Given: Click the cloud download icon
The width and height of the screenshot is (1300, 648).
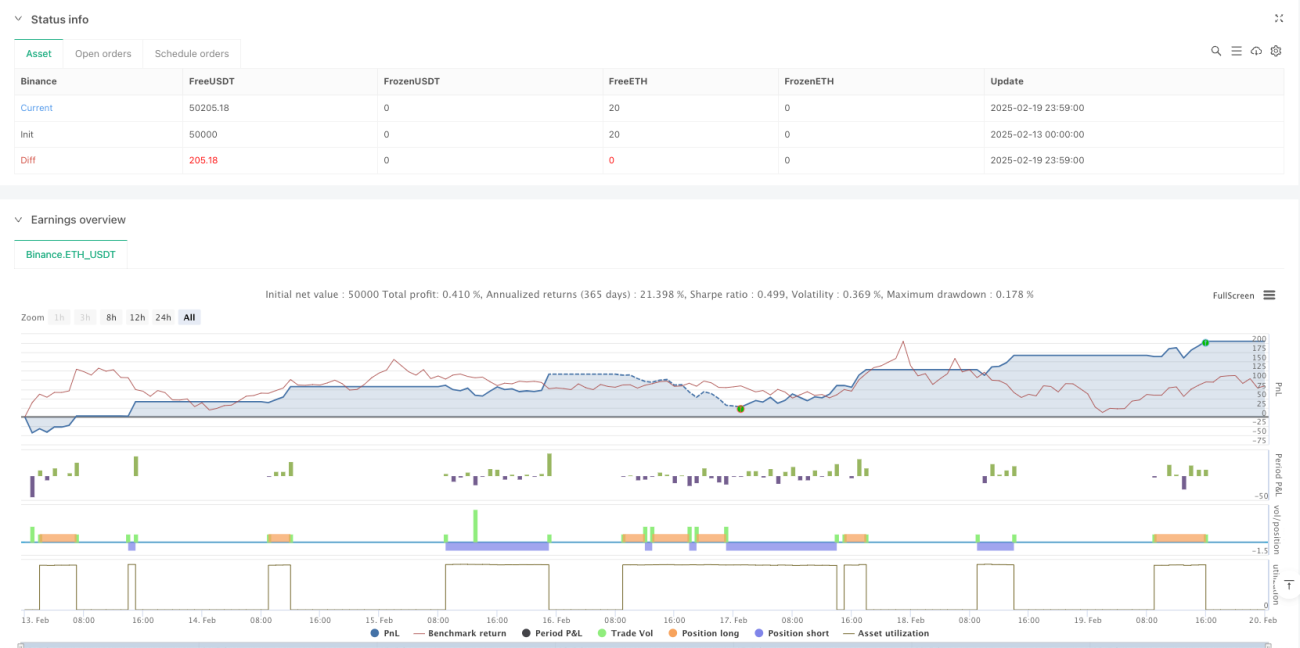Looking at the screenshot, I should (1256, 51).
